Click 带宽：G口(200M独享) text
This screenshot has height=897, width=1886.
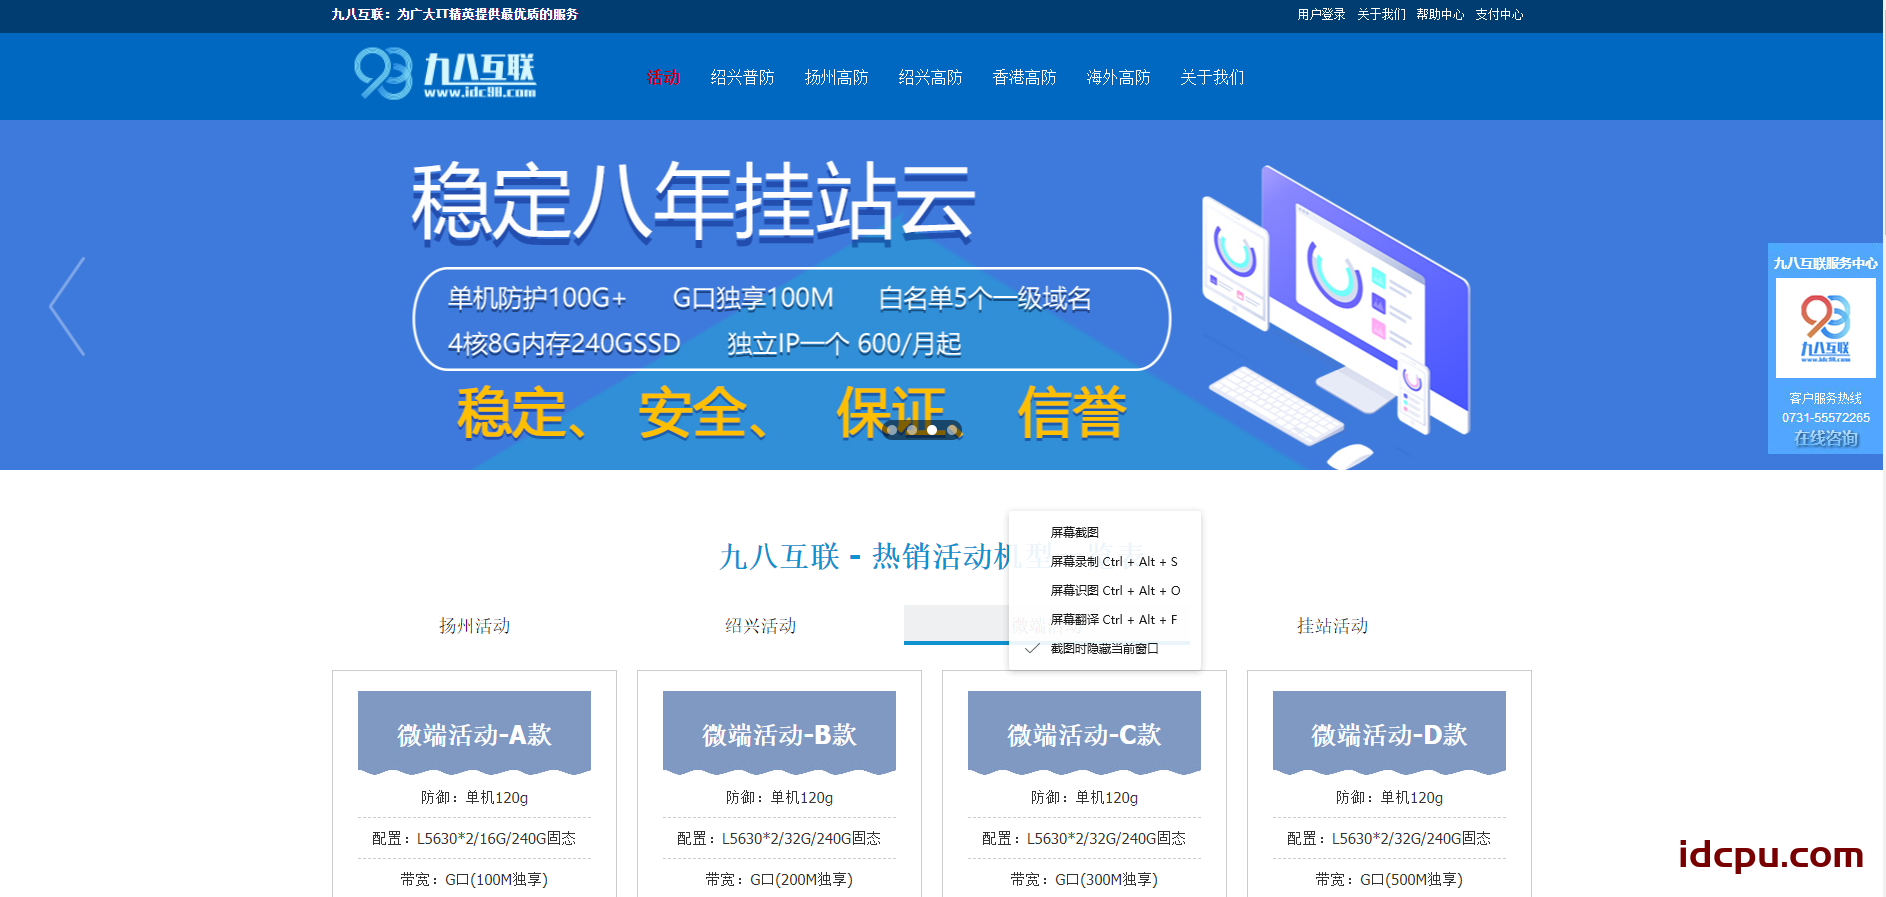(779, 879)
